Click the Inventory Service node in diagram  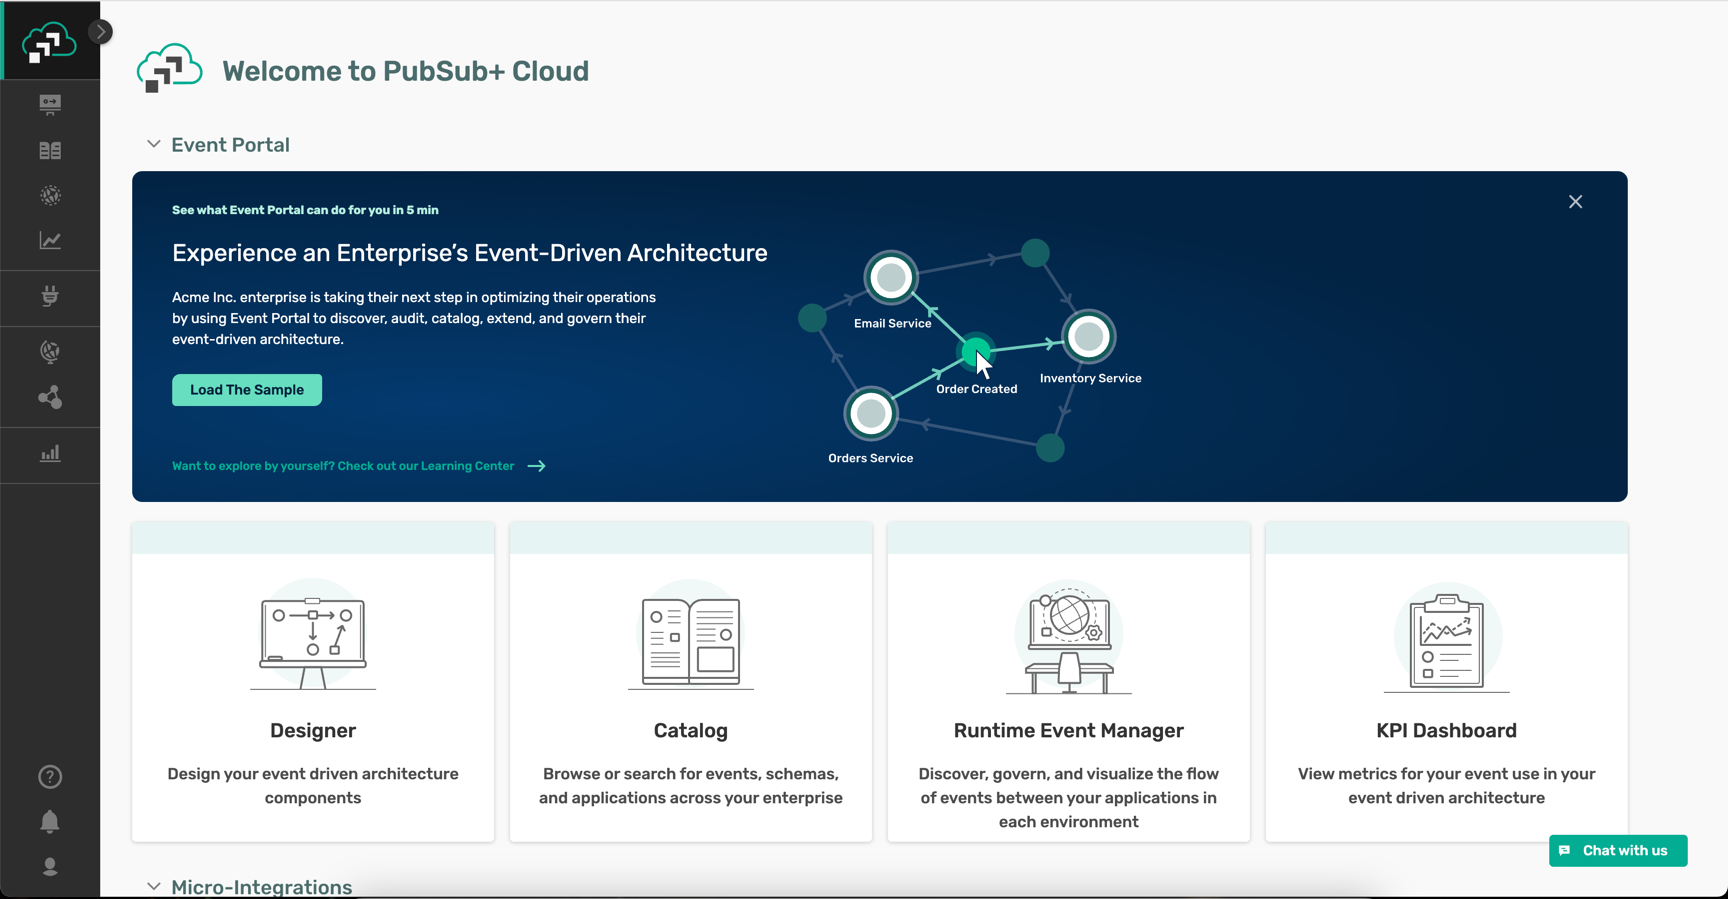tap(1089, 337)
